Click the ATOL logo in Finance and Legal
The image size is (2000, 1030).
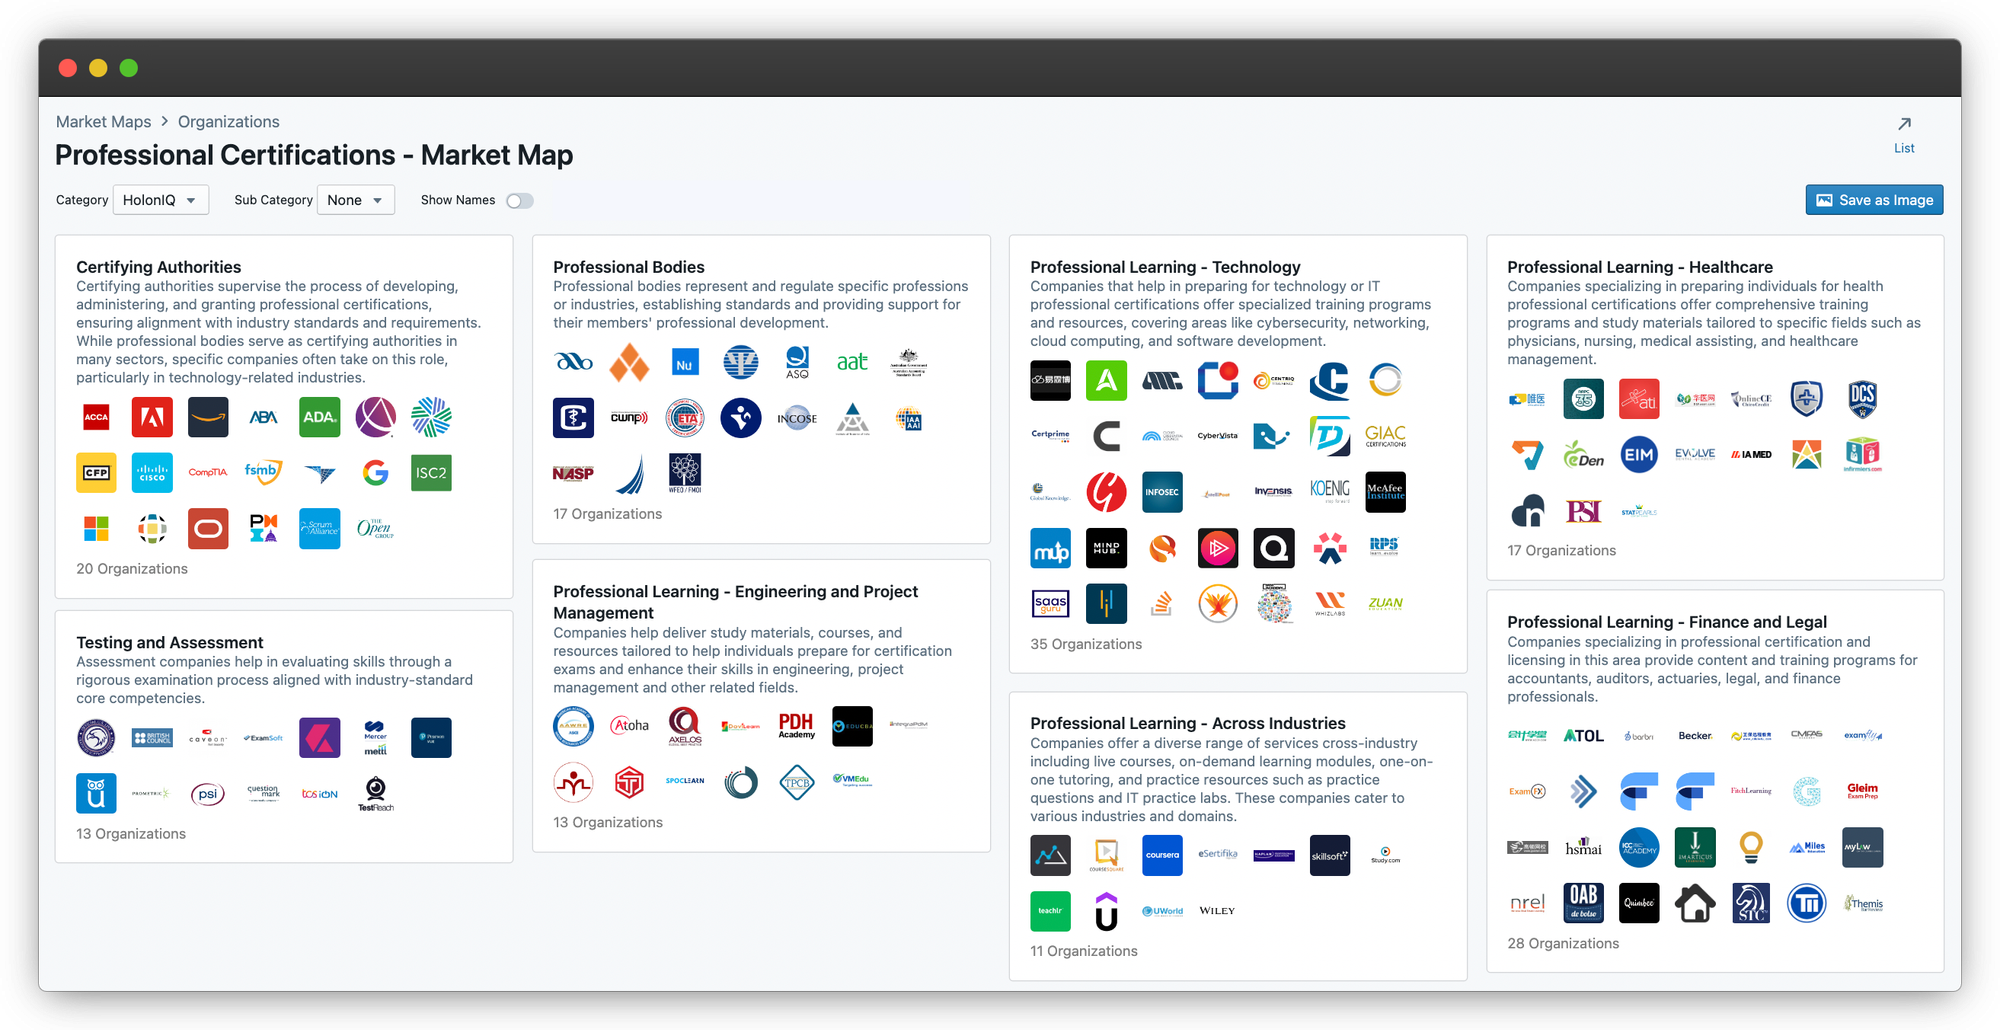[1583, 735]
